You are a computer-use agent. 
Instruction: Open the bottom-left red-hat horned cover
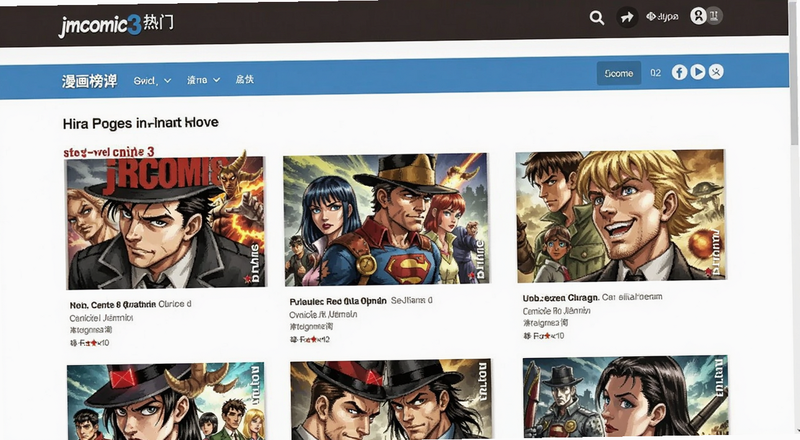[x=166, y=401]
